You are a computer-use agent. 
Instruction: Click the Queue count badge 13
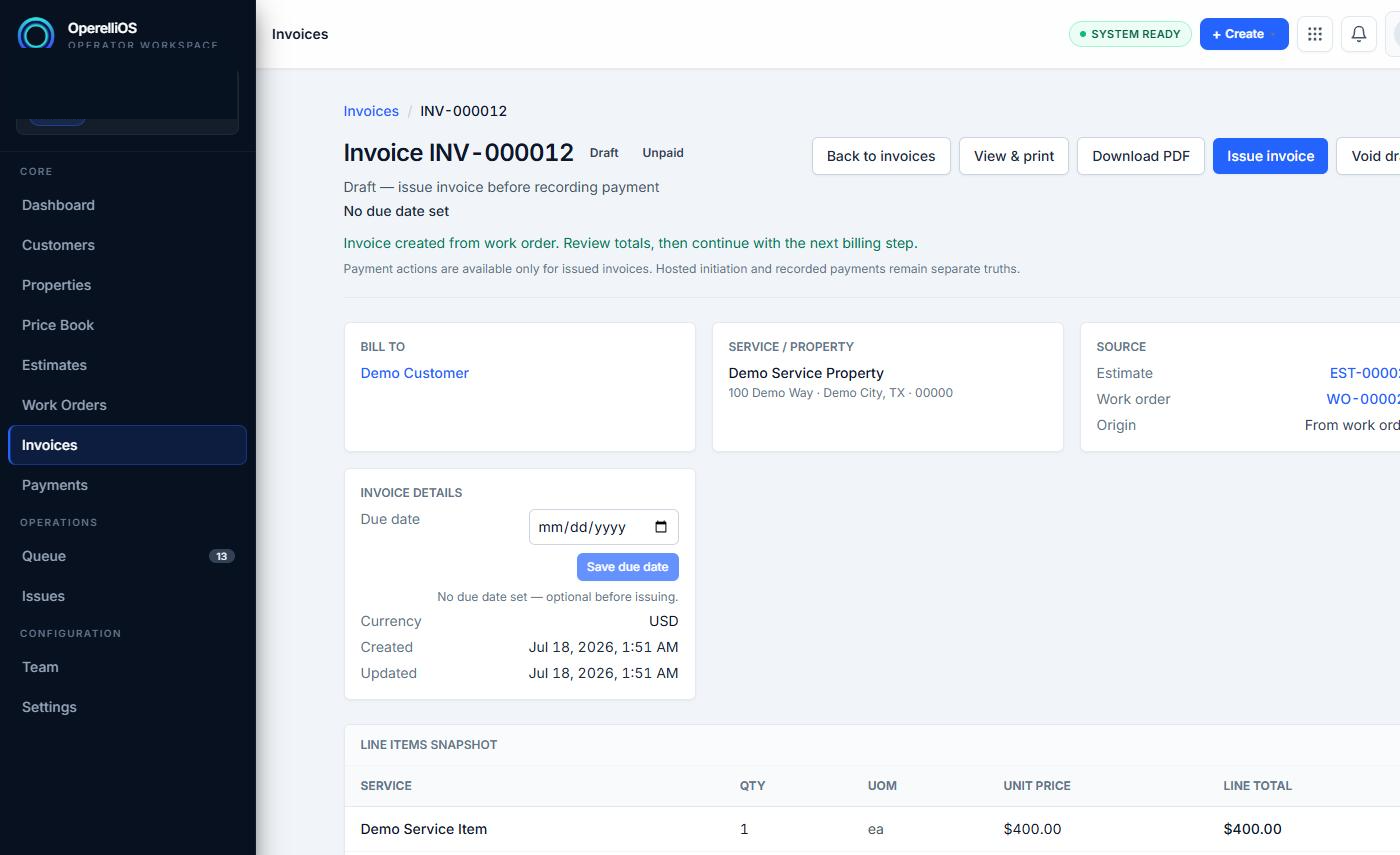click(x=221, y=556)
